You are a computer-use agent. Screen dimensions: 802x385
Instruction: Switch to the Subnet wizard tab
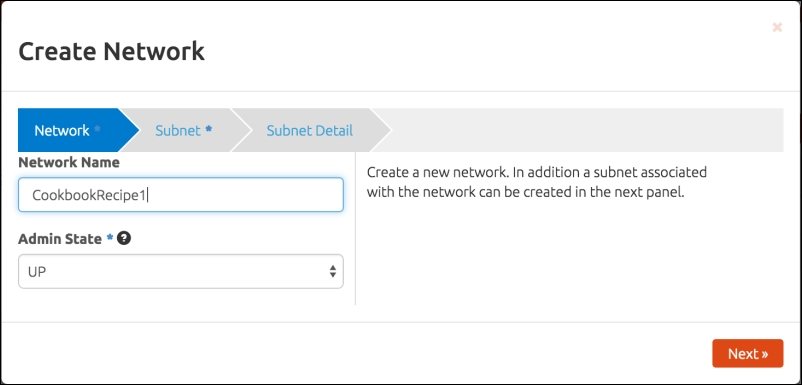pyautogui.click(x=184, y=130)
